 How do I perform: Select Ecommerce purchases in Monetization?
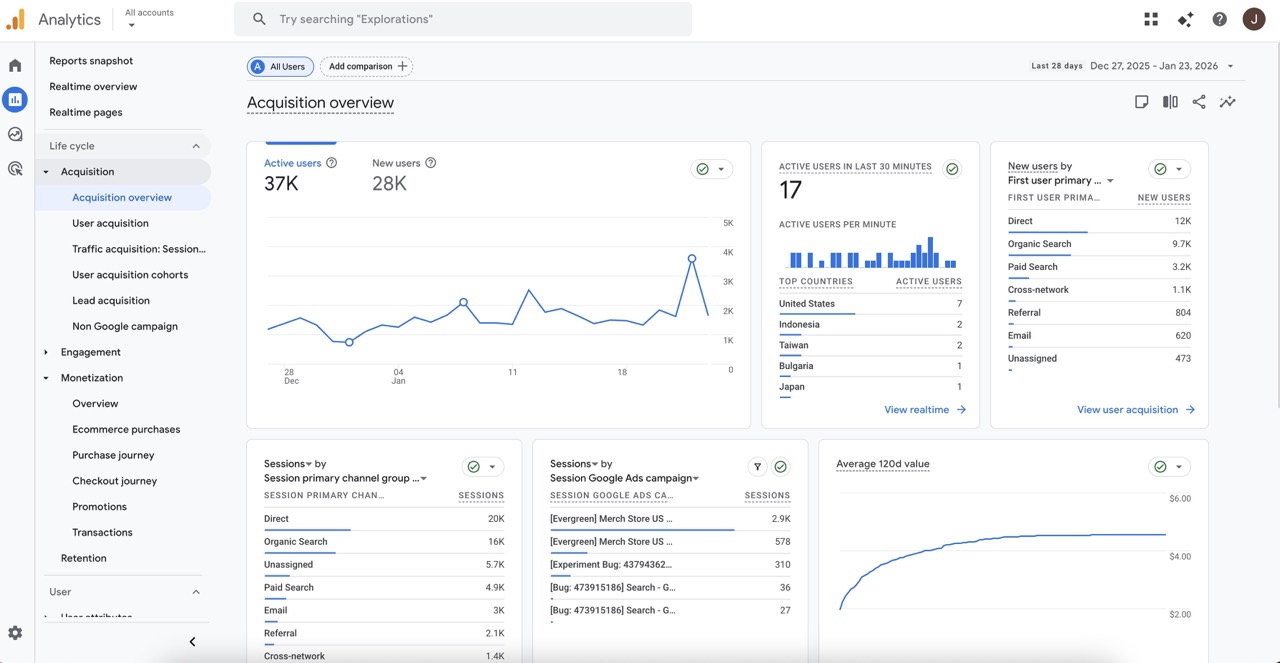coord(126,429)
